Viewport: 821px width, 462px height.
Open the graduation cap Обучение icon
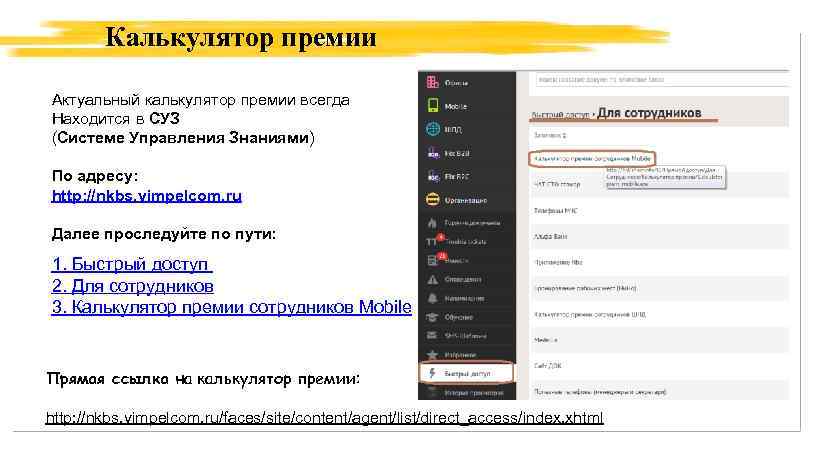pyautogui.click(x=432, y=317)
